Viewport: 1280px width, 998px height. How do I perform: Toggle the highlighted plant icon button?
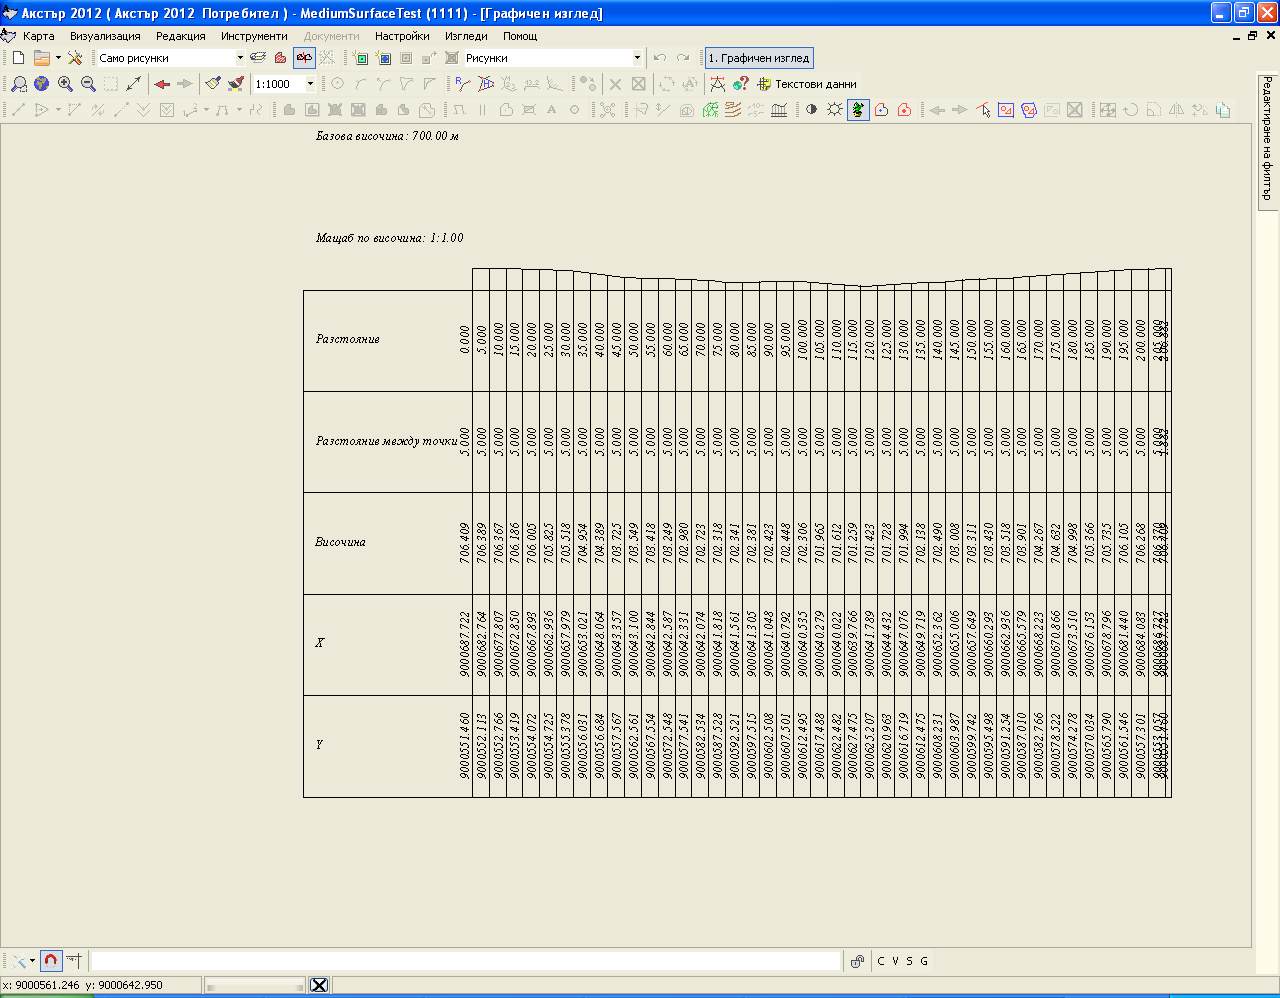[858, 110]
